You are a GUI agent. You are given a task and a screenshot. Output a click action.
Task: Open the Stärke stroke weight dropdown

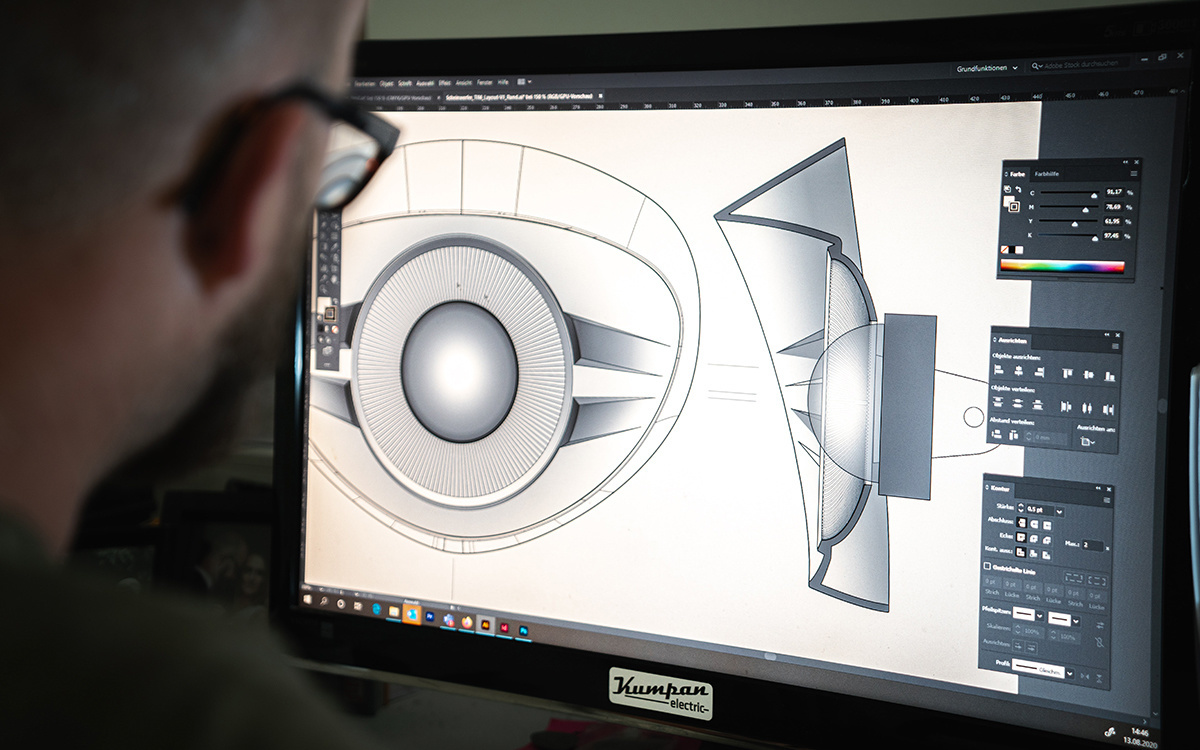(x=1060, y=511)
